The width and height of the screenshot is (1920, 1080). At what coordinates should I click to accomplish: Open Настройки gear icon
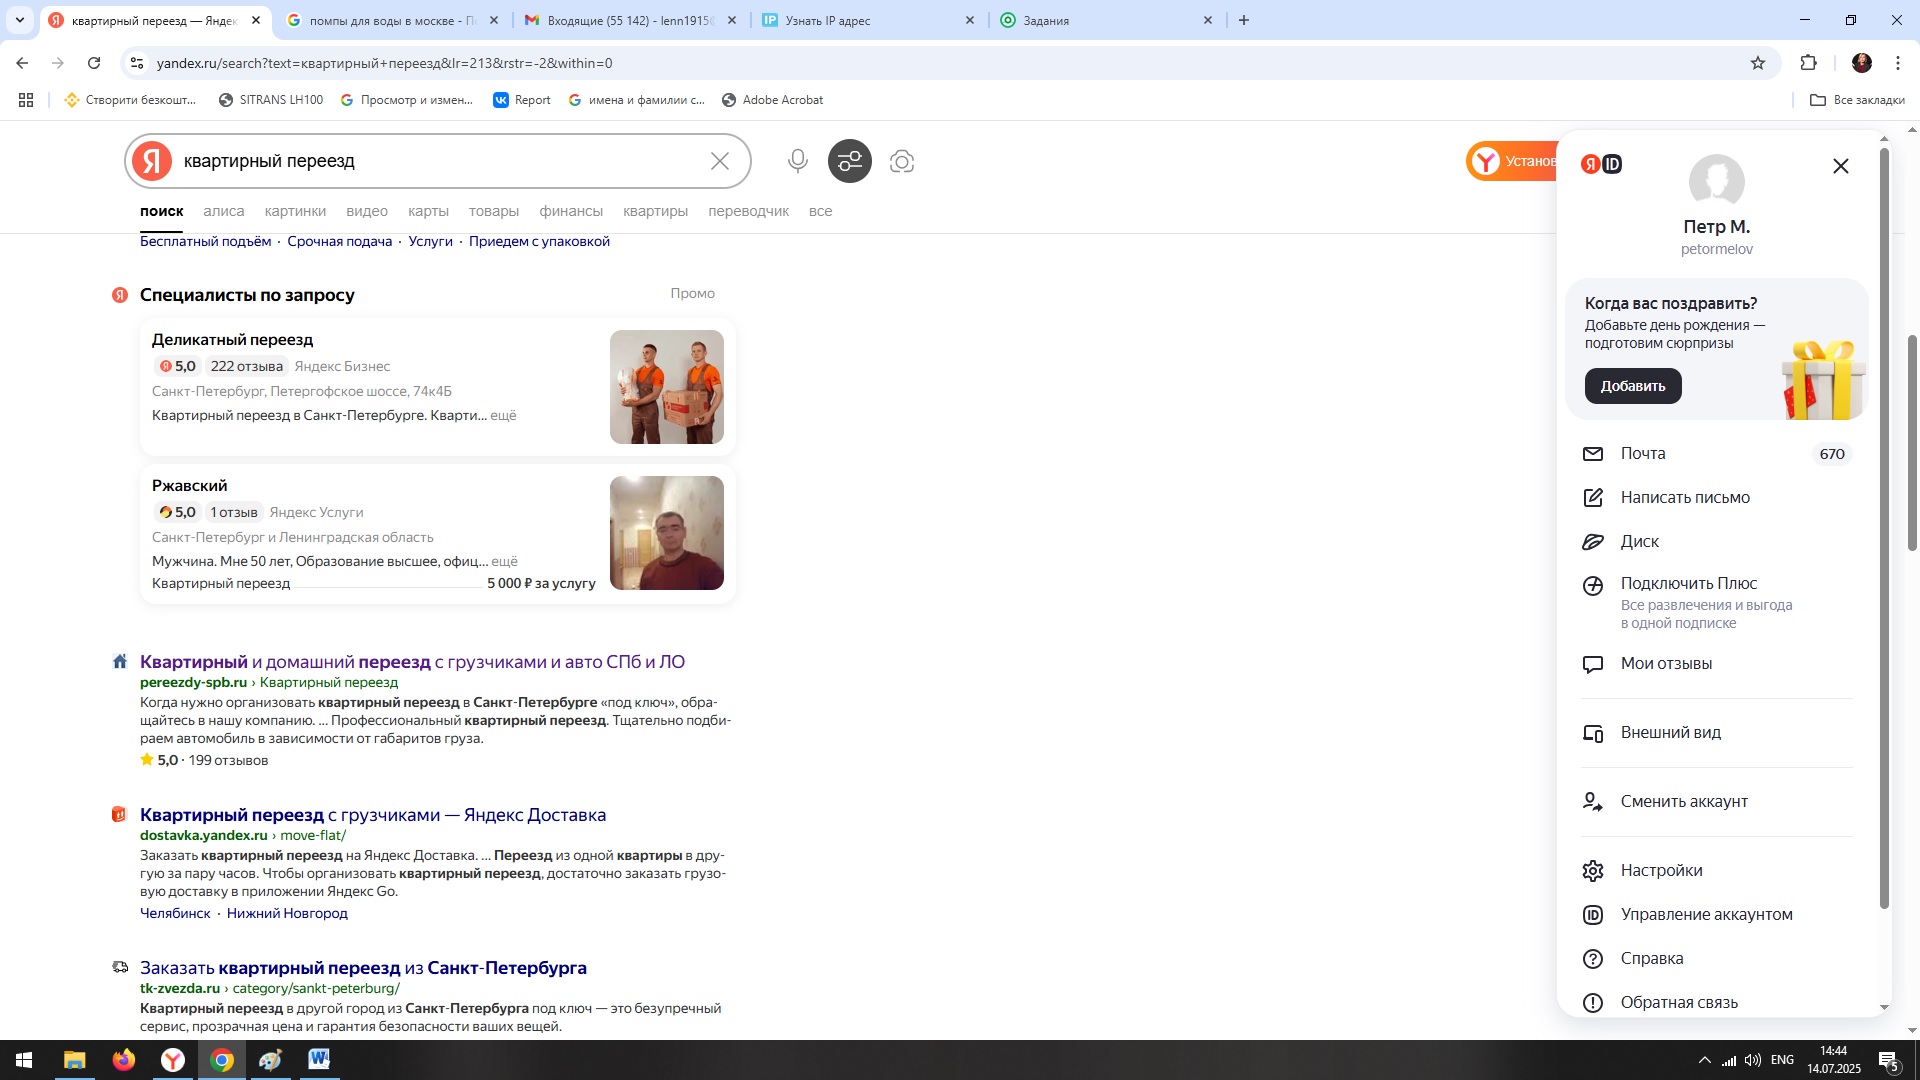pos(1593,871)
